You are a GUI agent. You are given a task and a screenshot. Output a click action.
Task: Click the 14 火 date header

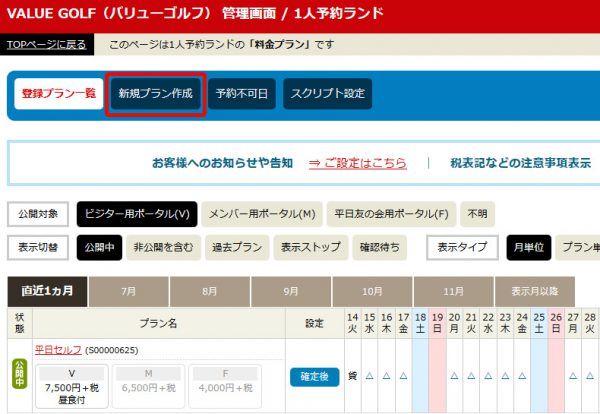tap(352, 323)
